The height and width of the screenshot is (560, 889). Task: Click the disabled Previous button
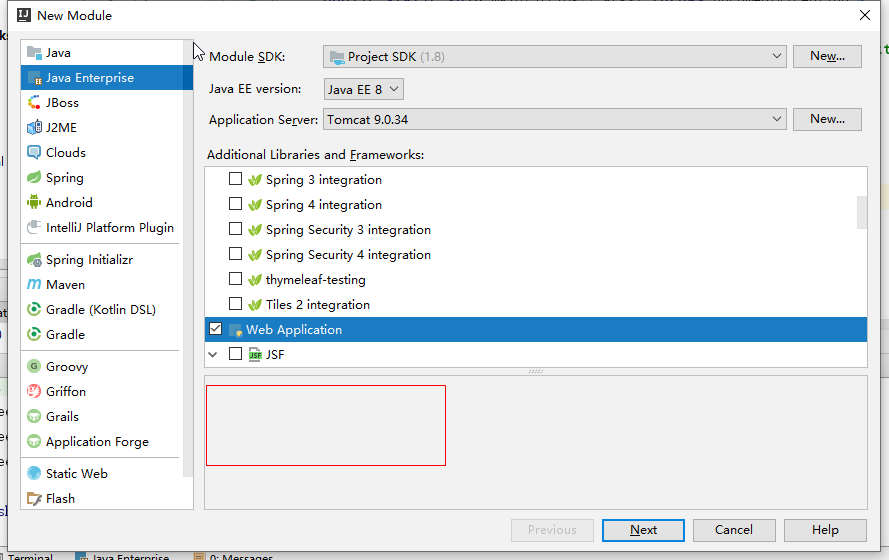552,530
